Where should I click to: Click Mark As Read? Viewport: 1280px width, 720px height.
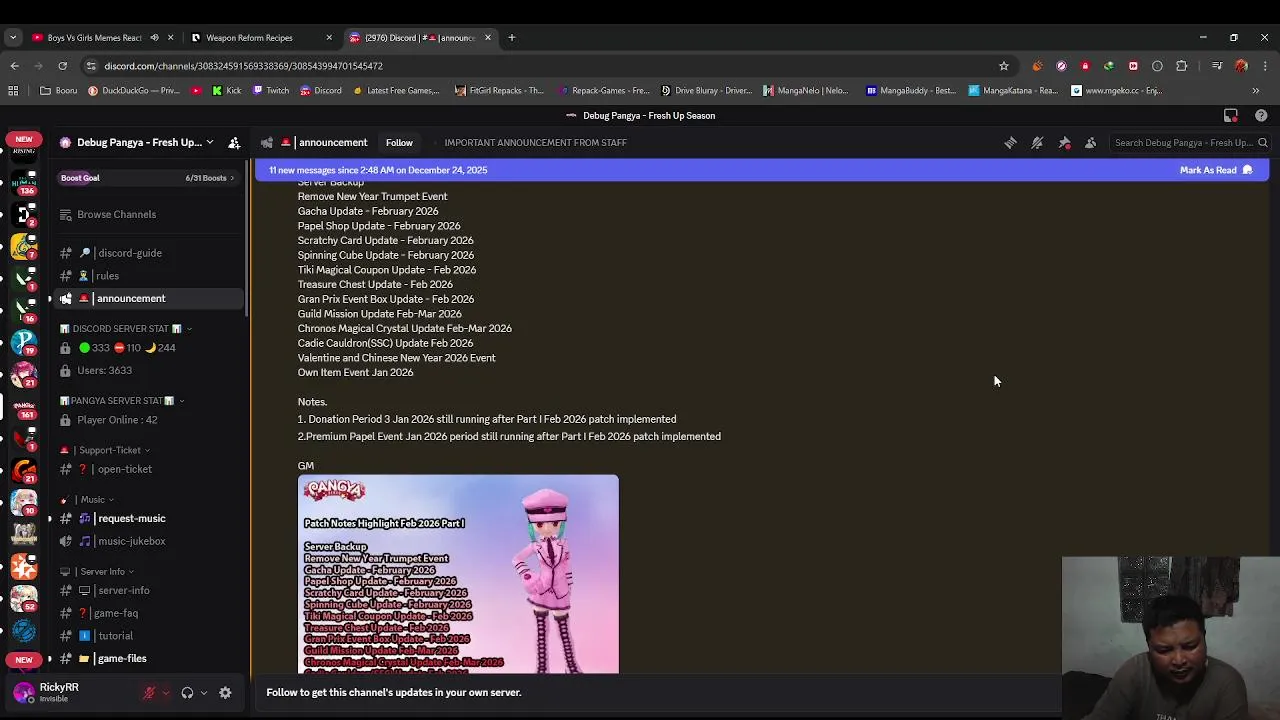coord(1216,170)
